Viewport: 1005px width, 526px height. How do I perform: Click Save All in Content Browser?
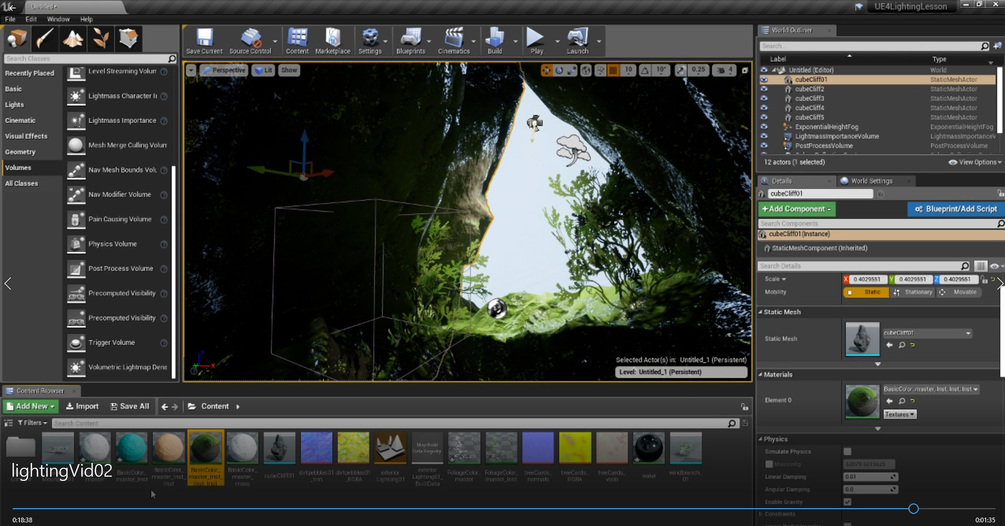tap(129, 406)
